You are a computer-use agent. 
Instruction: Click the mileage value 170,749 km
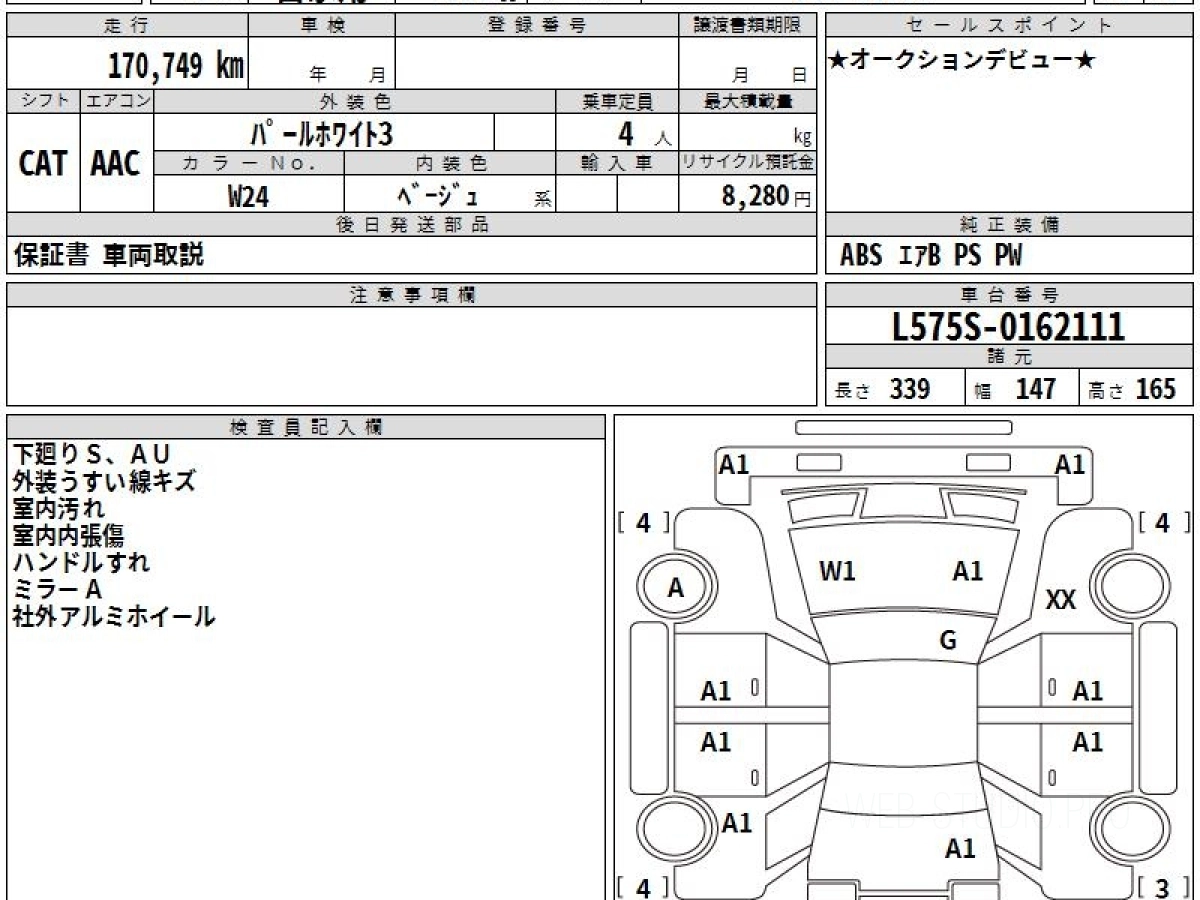176,66
